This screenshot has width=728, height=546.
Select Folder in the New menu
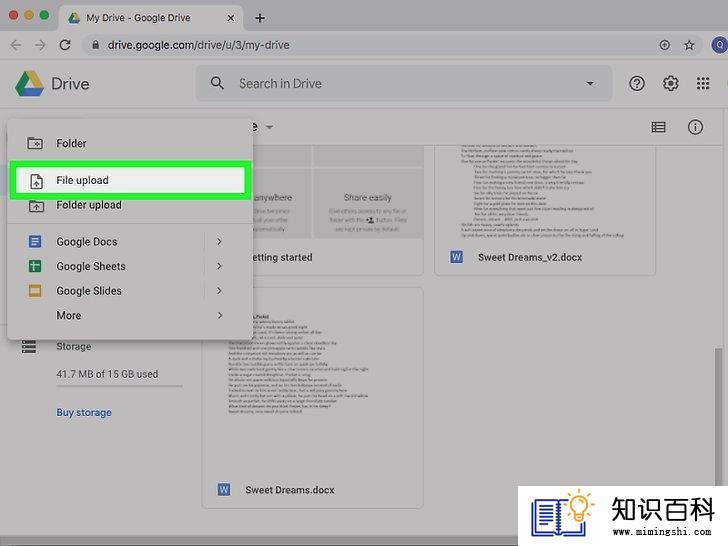point(130,143)
